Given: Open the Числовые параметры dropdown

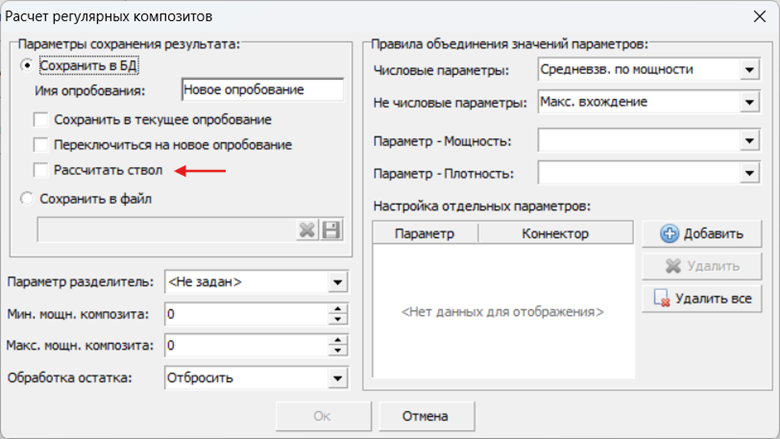Looking at the screenshot, I should point(748,70).
